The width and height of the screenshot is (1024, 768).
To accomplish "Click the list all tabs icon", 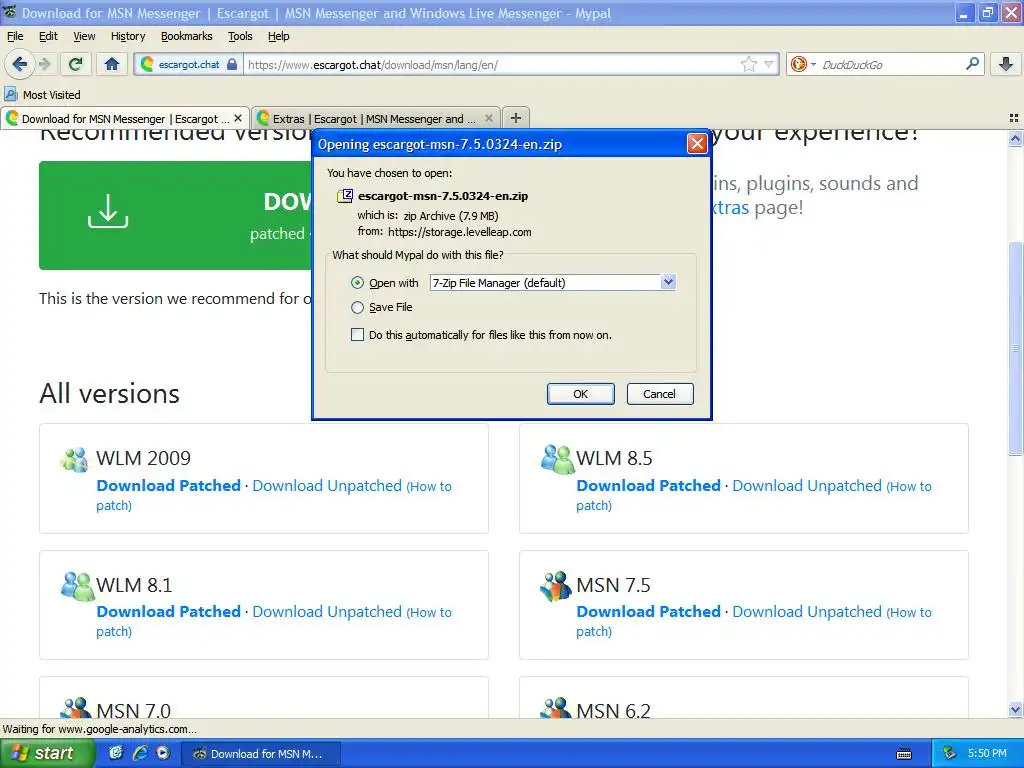I will [x=1014, y=118].
